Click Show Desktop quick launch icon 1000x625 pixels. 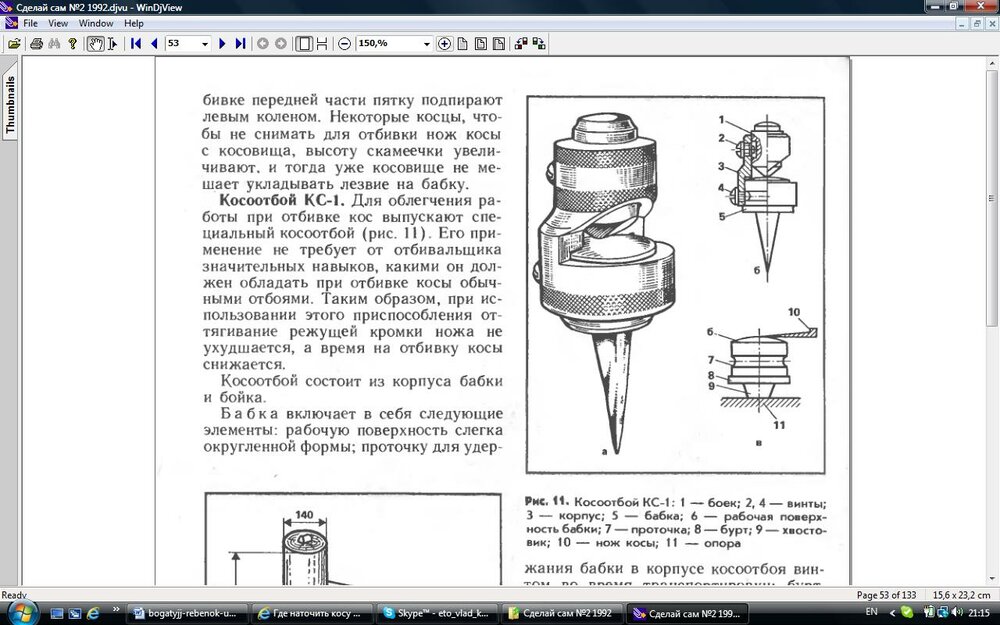(x=57, y=614)
